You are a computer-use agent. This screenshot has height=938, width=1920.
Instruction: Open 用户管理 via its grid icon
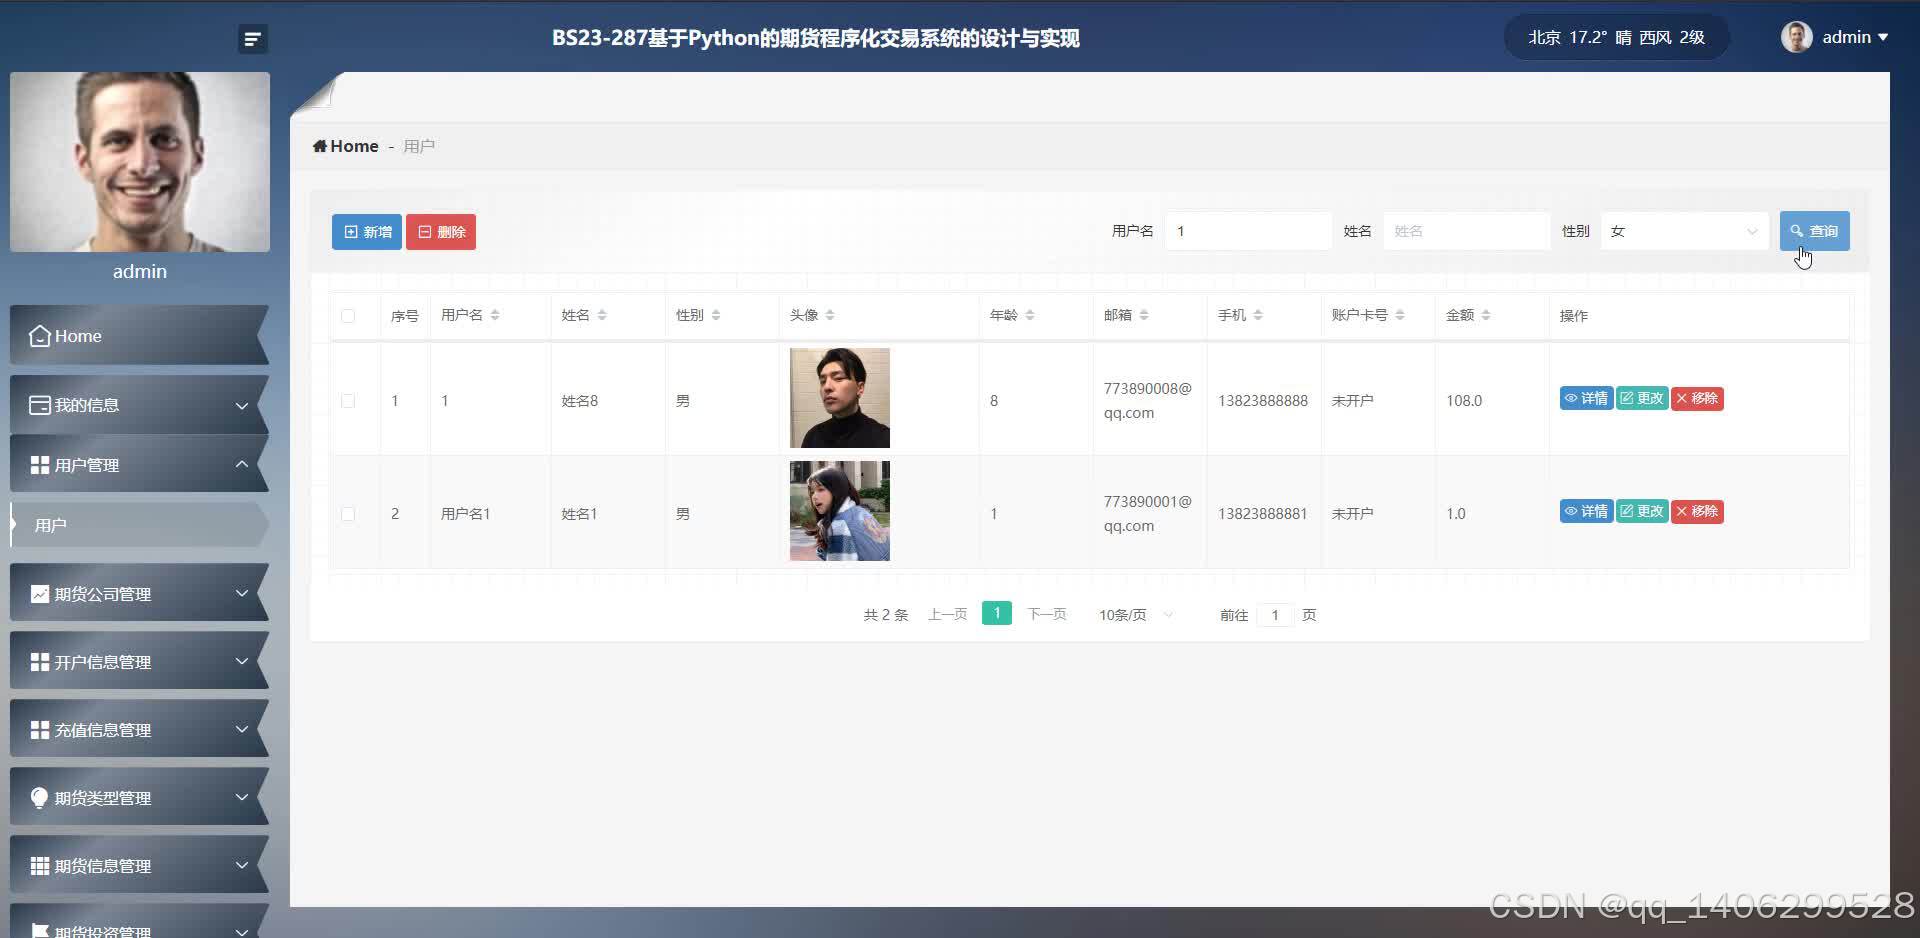click(x=38, y=464)
